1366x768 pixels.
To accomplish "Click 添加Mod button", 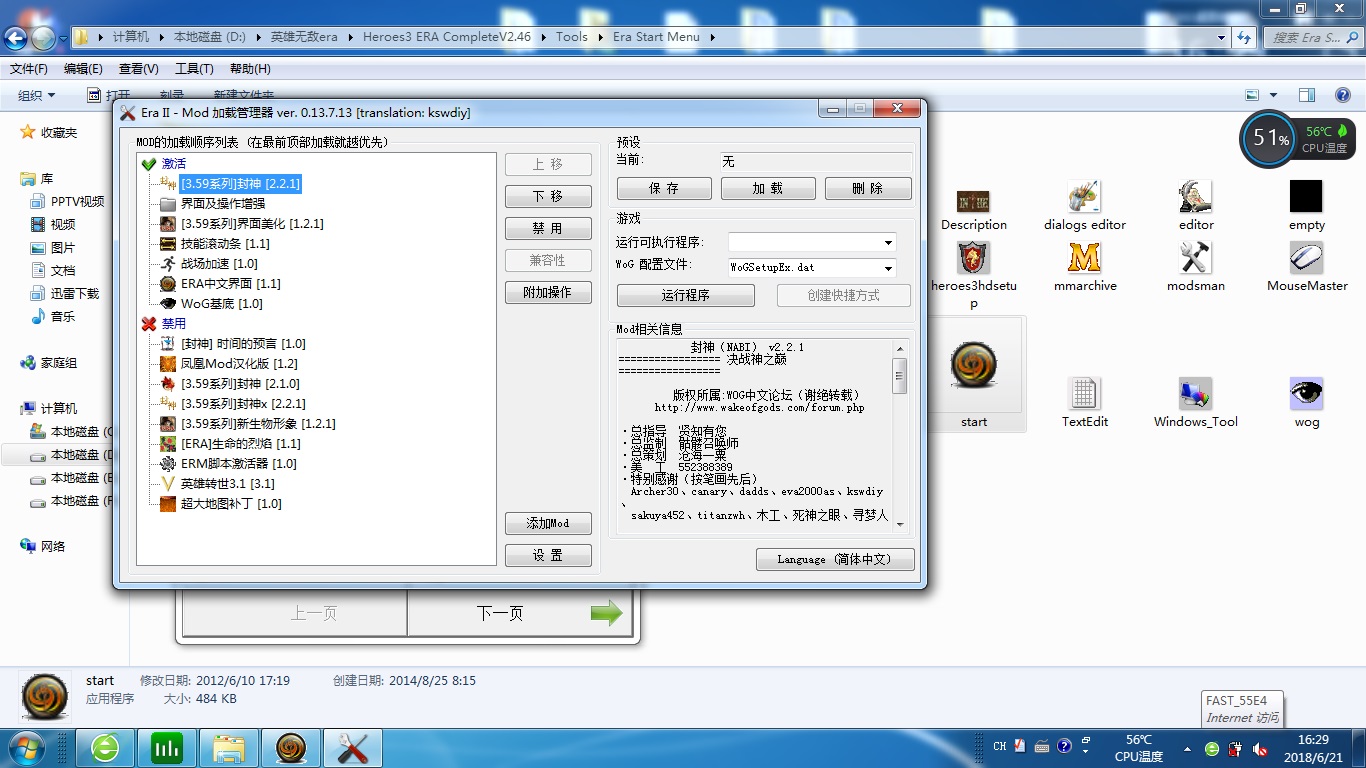I will 548,523.
